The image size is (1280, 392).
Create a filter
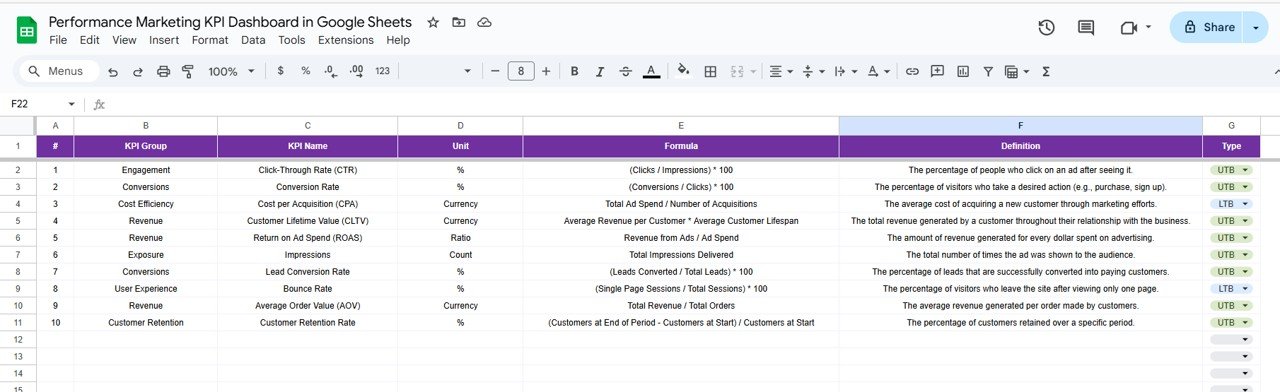988,71
